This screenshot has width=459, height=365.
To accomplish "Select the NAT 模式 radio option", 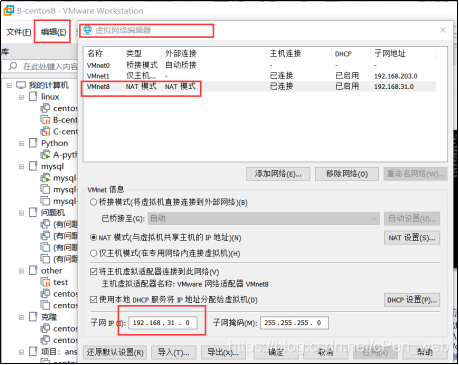I will tap(94, 238).
